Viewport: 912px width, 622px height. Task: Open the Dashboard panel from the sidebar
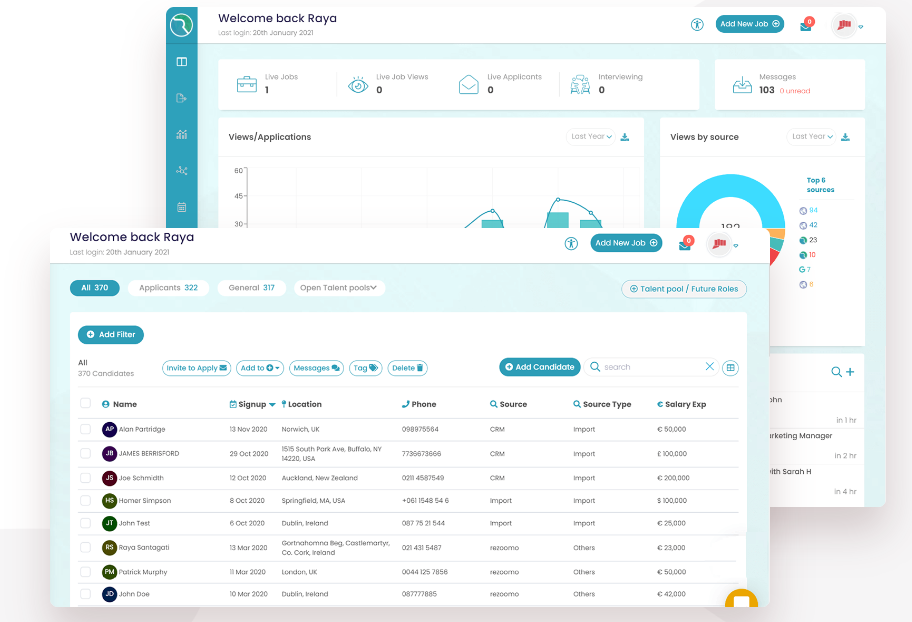click(x=181, y=61)
